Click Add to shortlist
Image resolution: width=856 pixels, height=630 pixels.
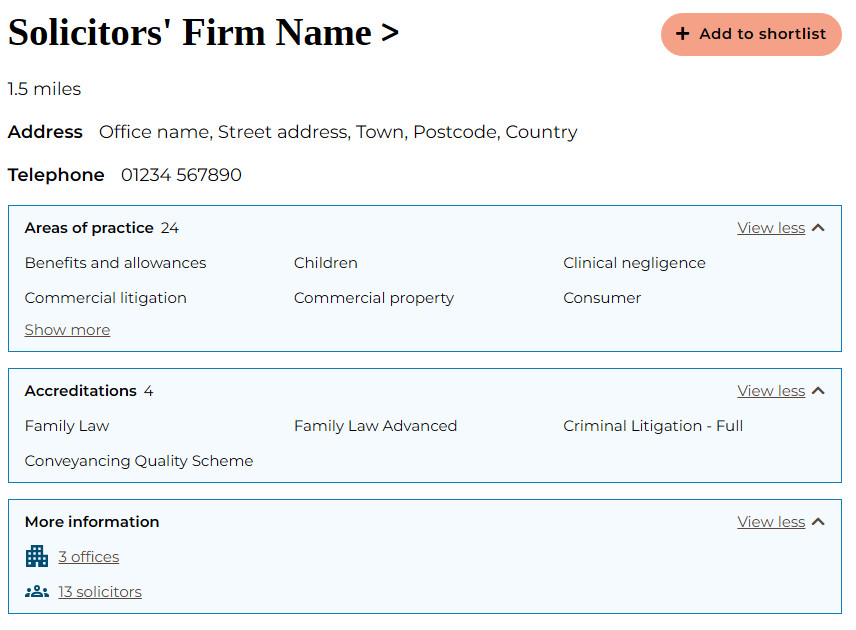click(x=751, y=34)
